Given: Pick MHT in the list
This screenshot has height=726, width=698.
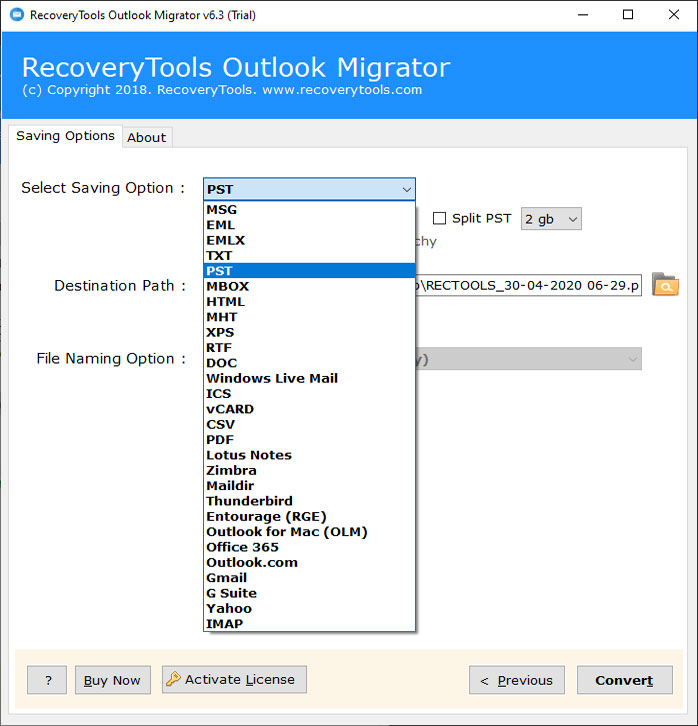Looking at the screenshot, I should (x=309, y=317).
